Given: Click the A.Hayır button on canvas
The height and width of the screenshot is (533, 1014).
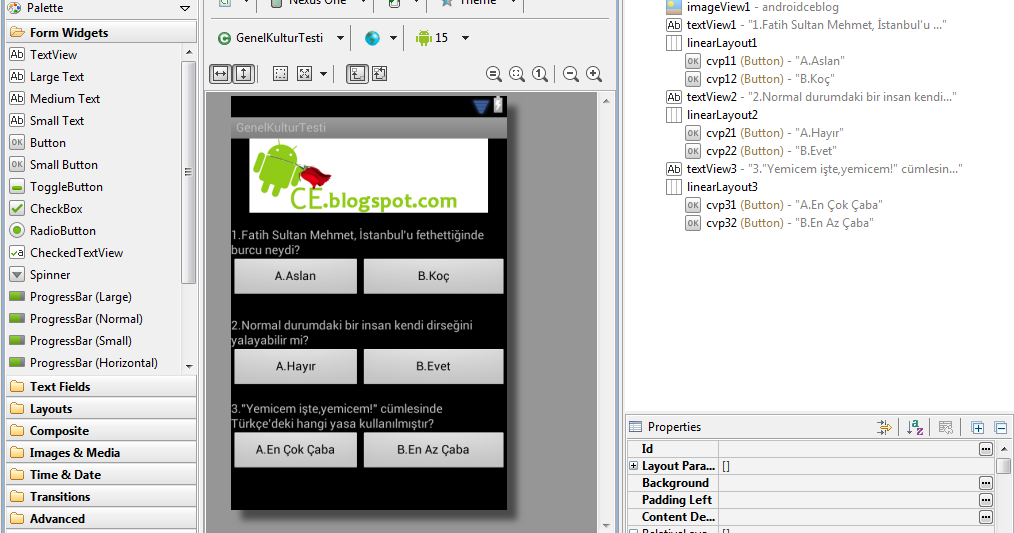Looking at the screenshot, I should click(x=296, y=367).
